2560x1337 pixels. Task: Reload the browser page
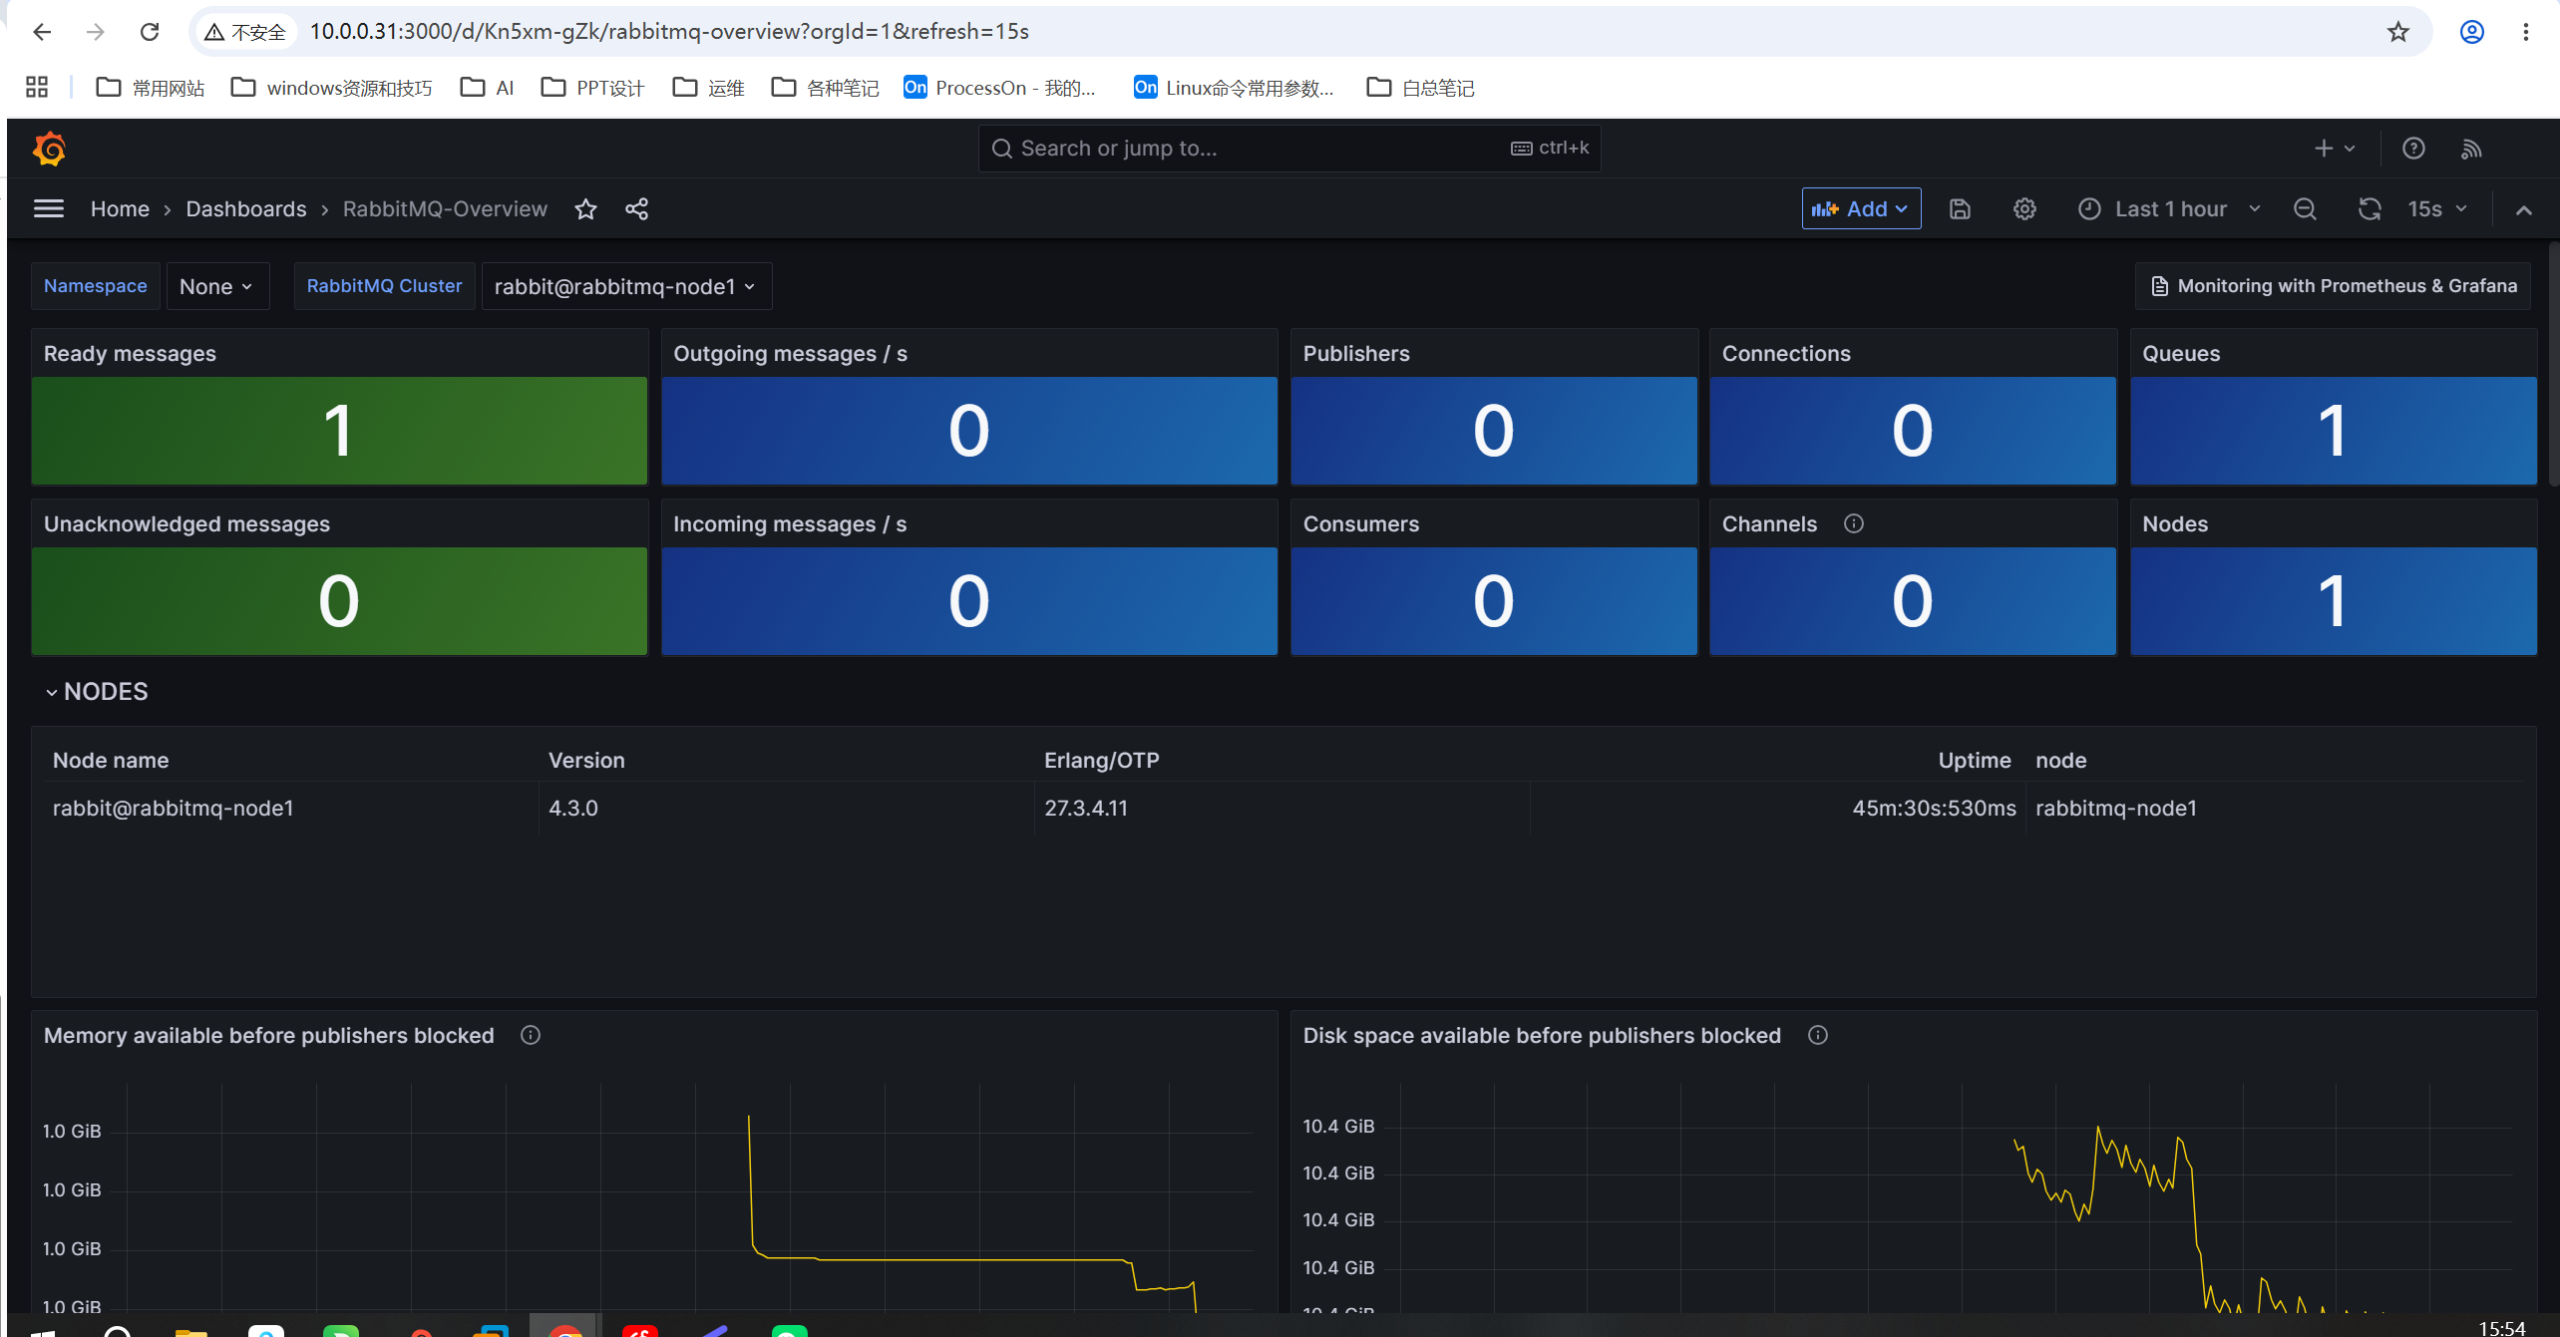pos(150,32)
